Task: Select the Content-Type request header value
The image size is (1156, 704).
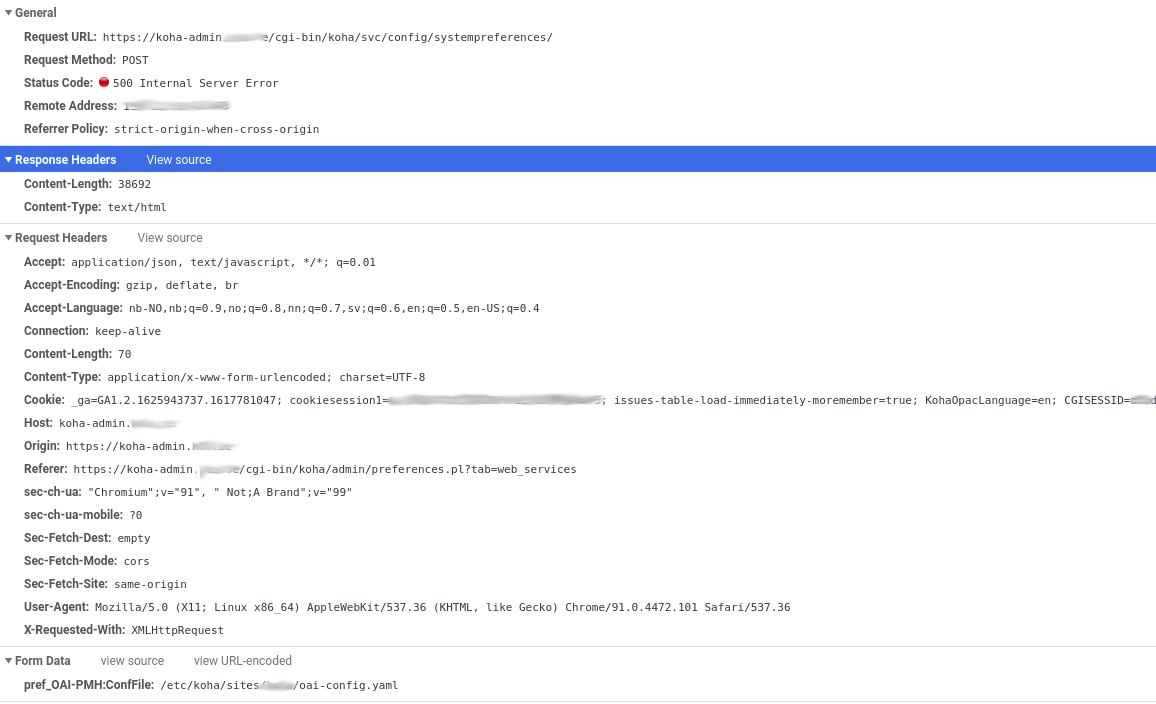Action: click(x=266, y=378)
